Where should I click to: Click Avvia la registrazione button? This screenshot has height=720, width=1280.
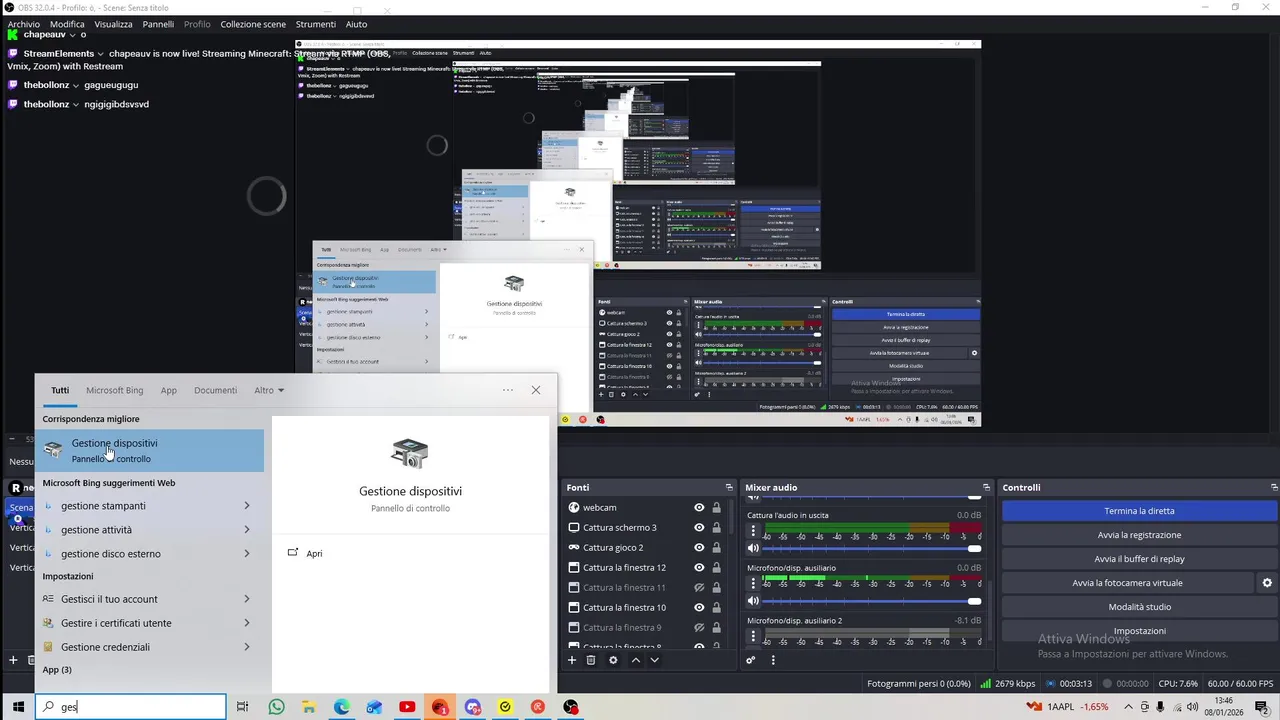tap(1139, 535)
